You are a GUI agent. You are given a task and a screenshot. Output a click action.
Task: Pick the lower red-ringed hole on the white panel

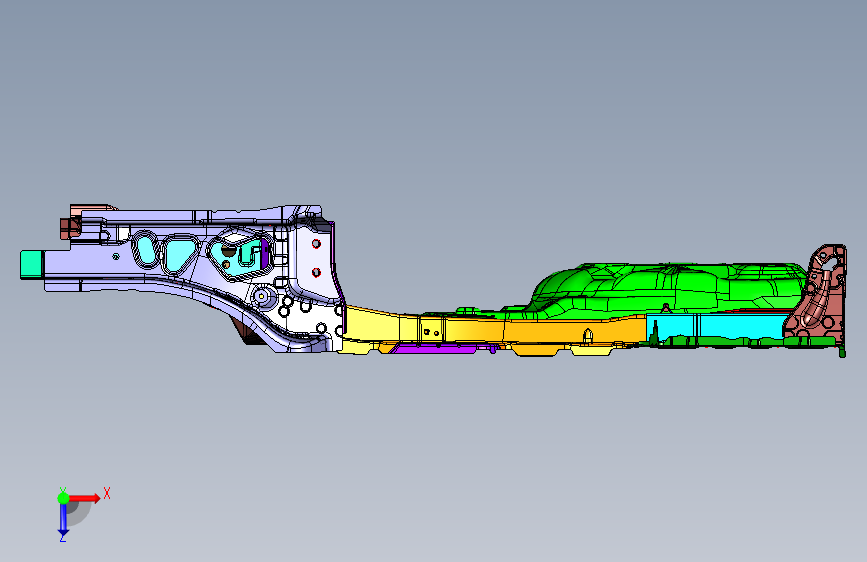(316, 272)
